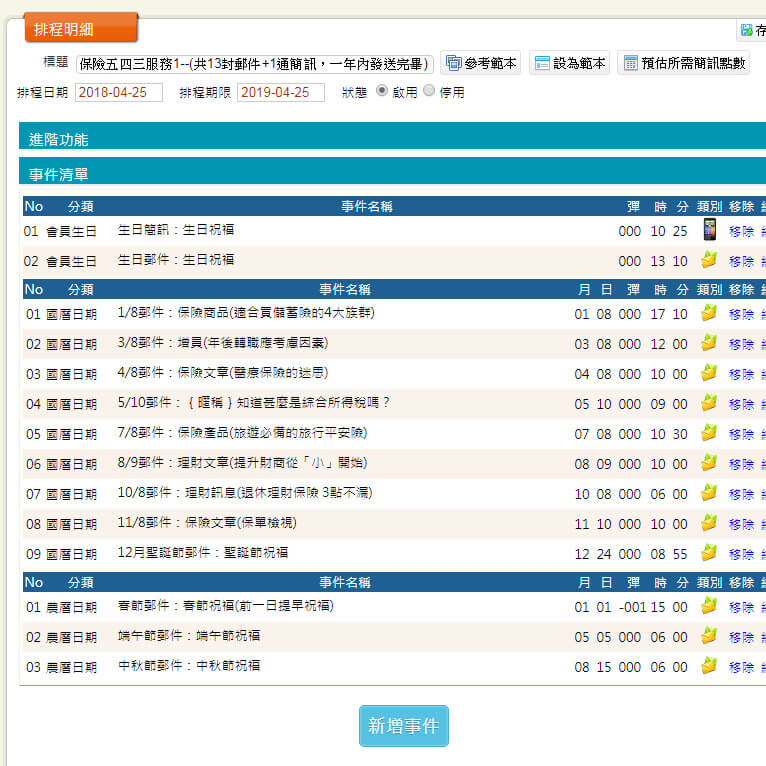Click event name 1/8郵件 保險商品
Image resolution: width=766 pixels, height=766 pixels.
[x=246, y=313]
